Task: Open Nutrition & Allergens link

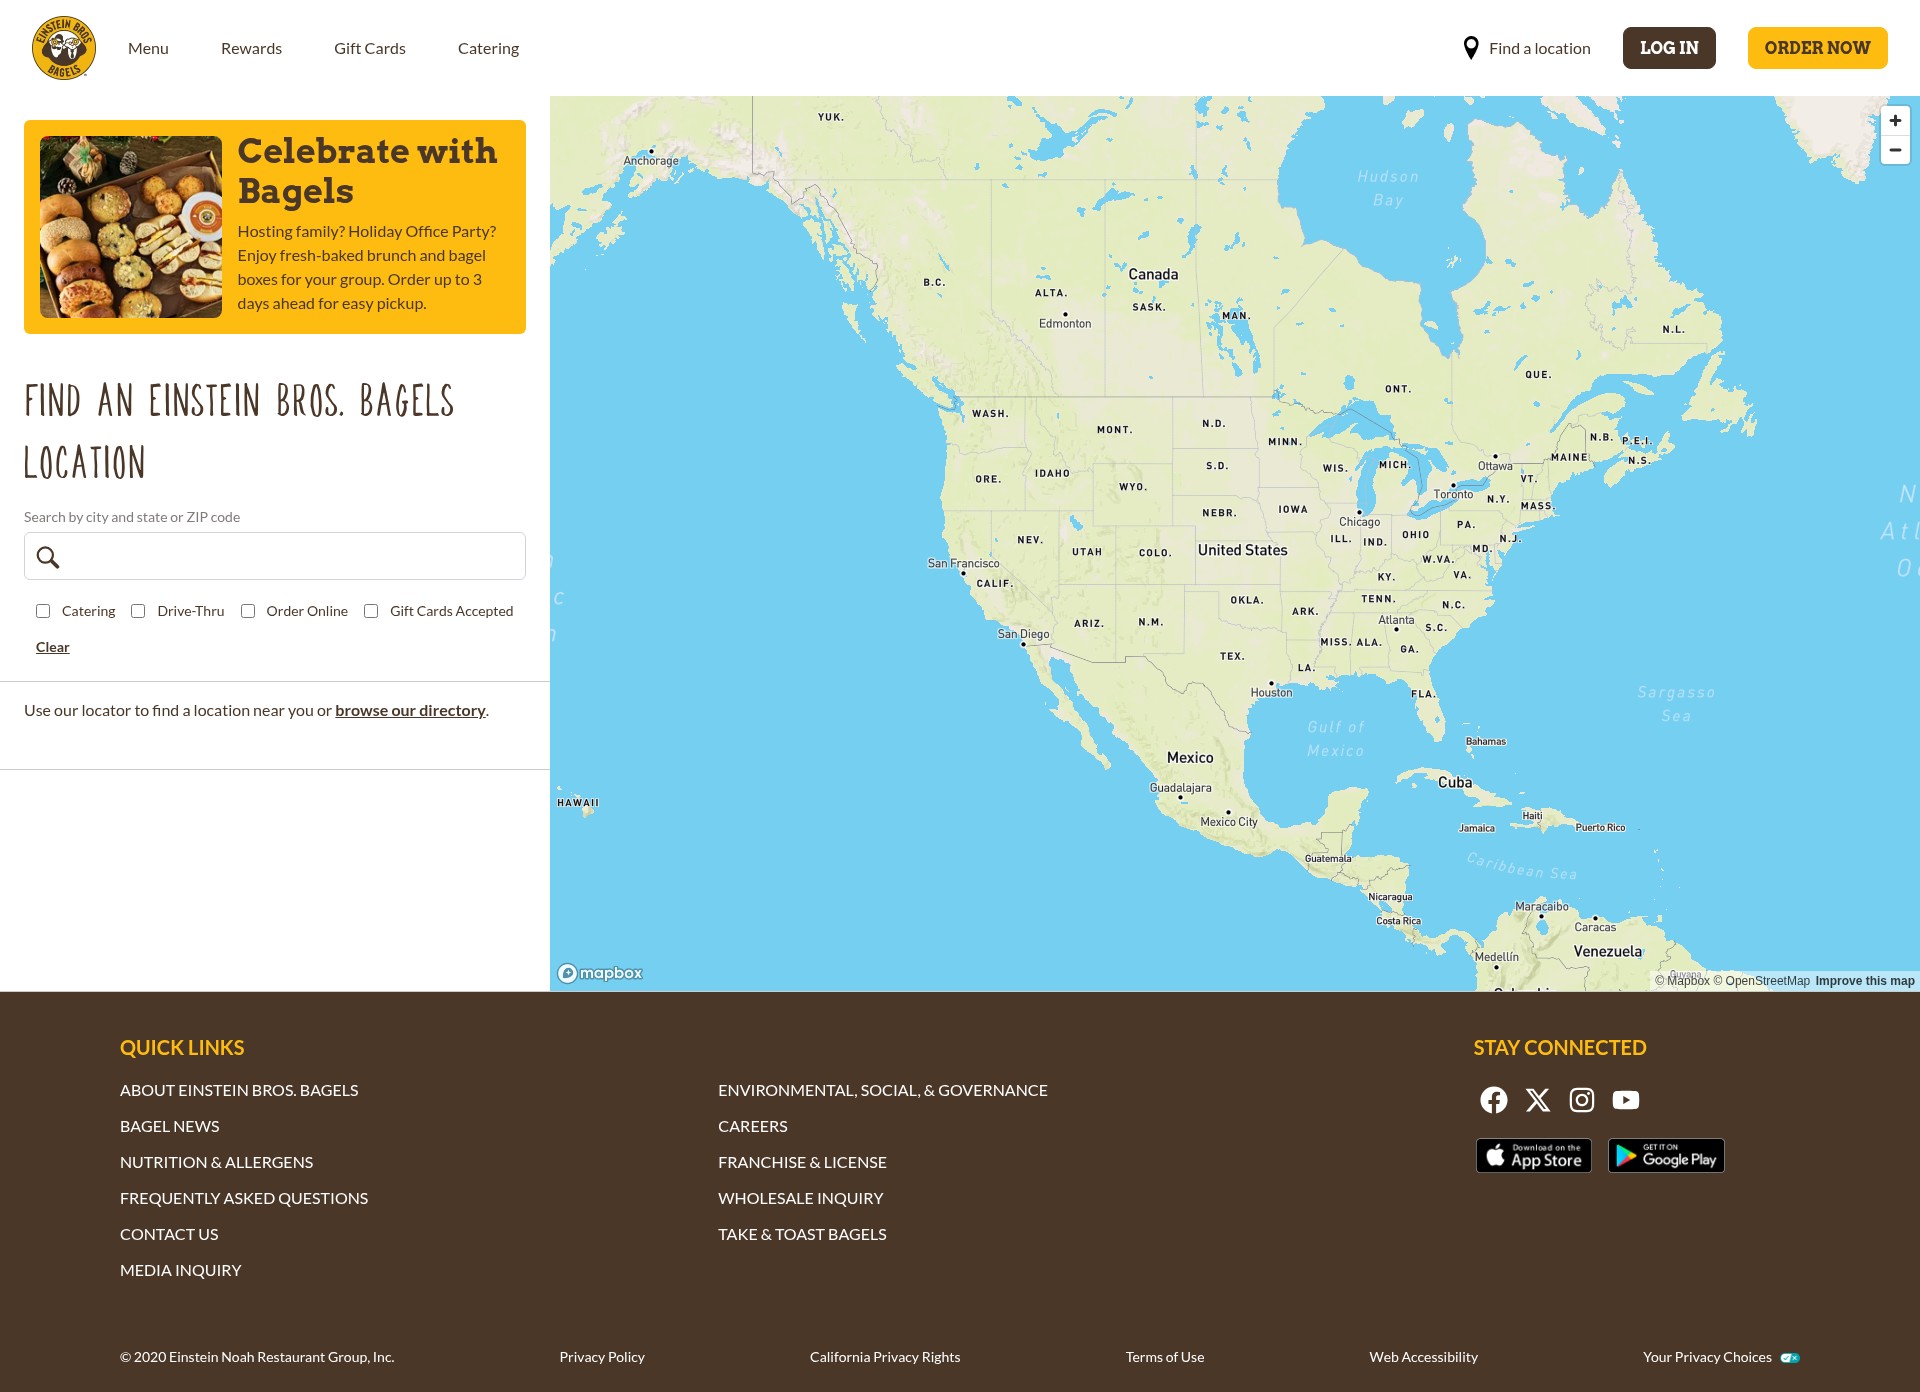Action: [x=216, y=1162]
